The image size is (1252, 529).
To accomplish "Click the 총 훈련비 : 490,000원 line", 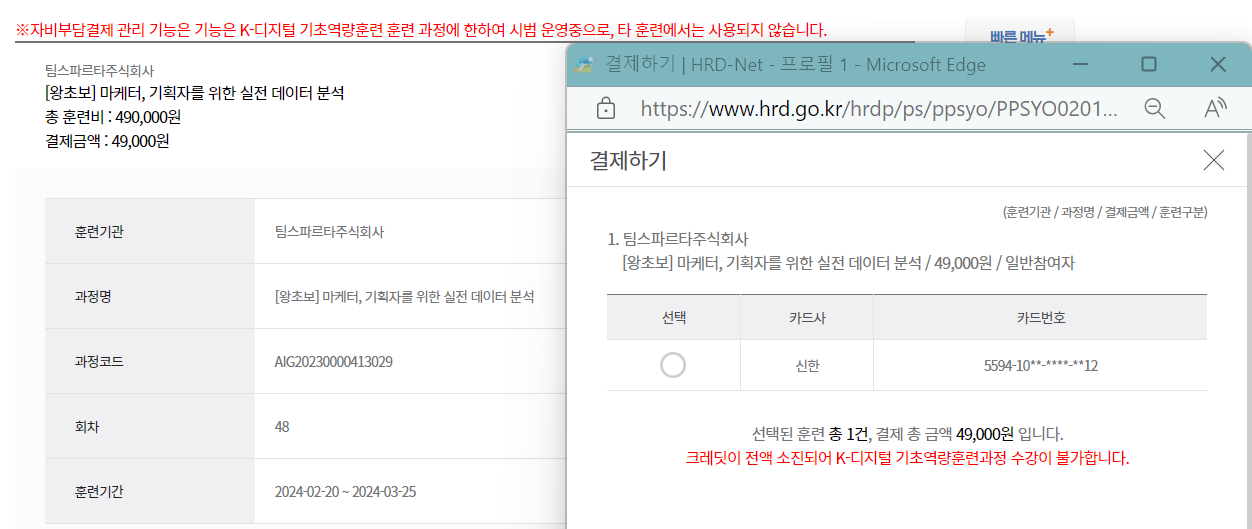I will pyautogui.click(x=113, y=117).
